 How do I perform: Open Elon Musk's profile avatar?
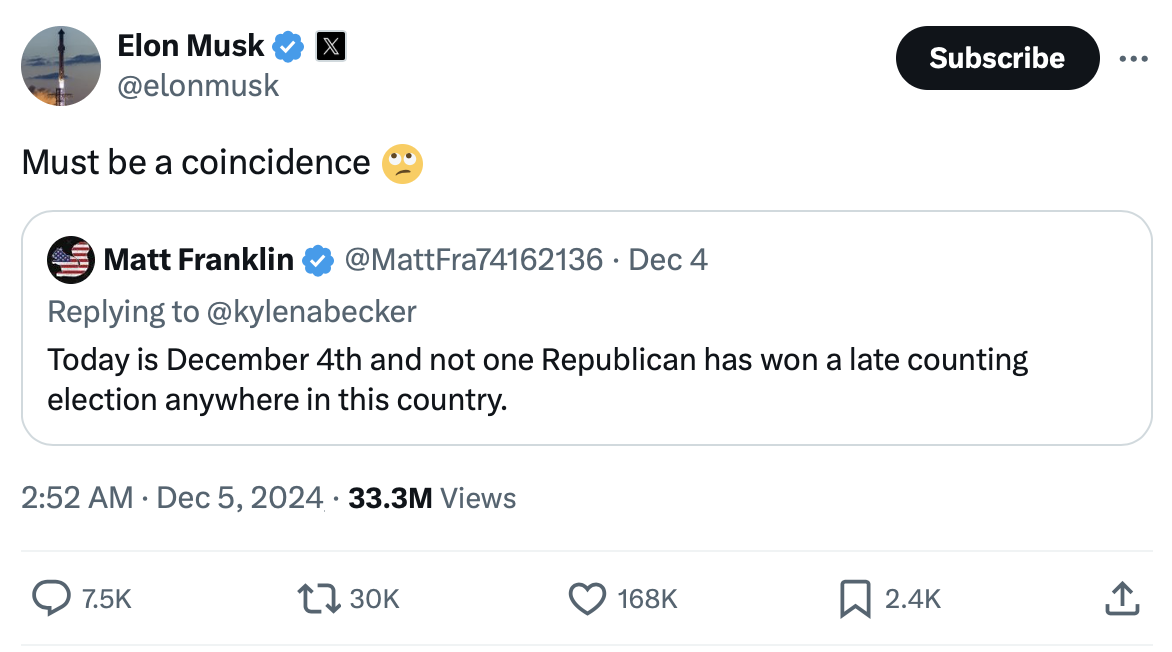point(61,66)
